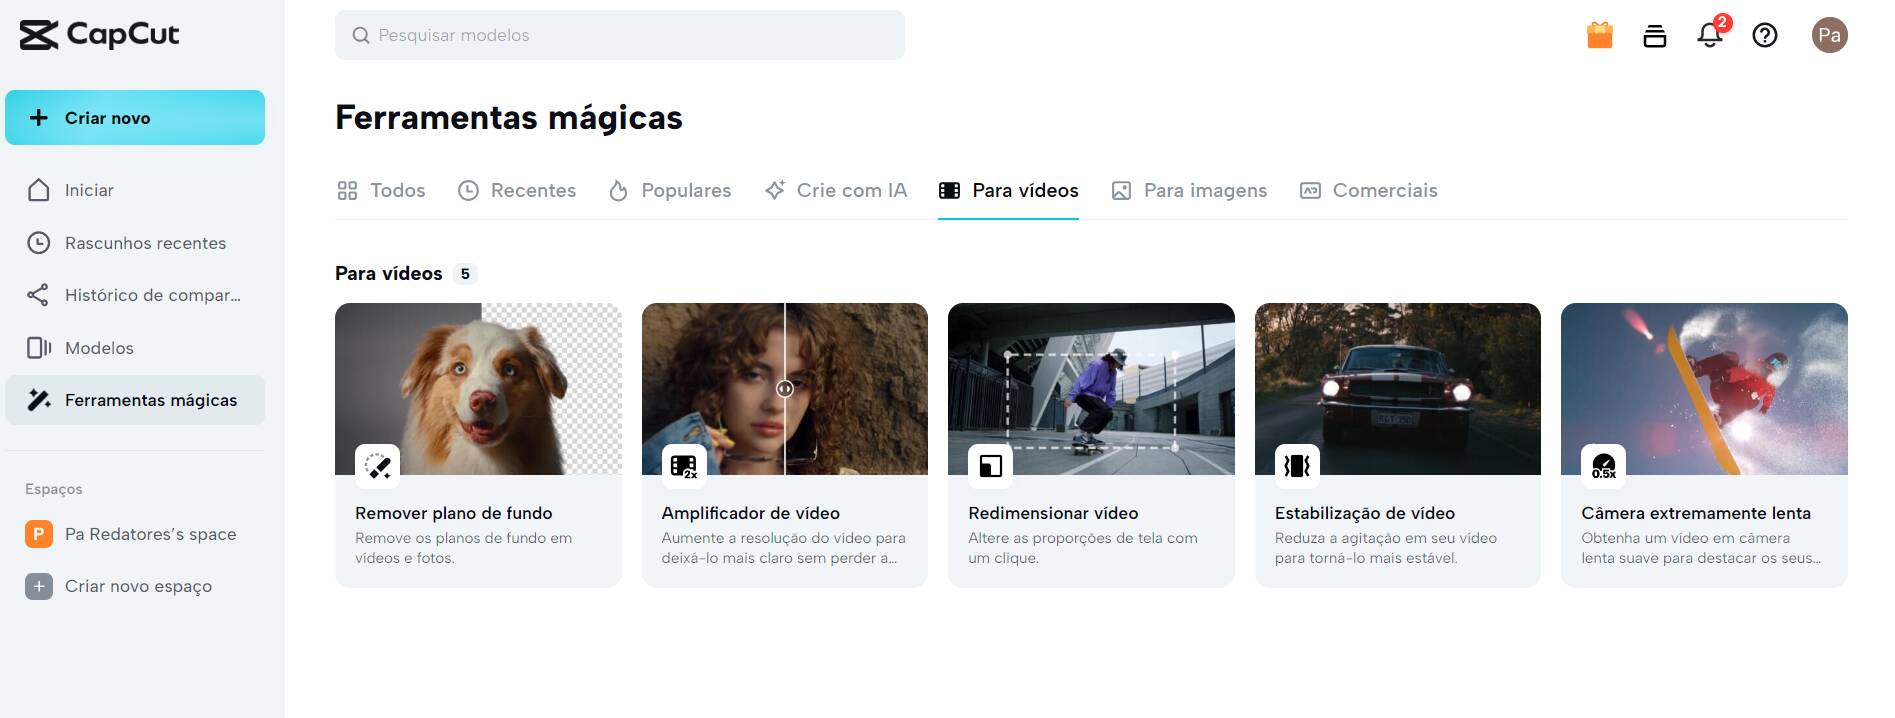Click the CapCut logo

[99, 35]
